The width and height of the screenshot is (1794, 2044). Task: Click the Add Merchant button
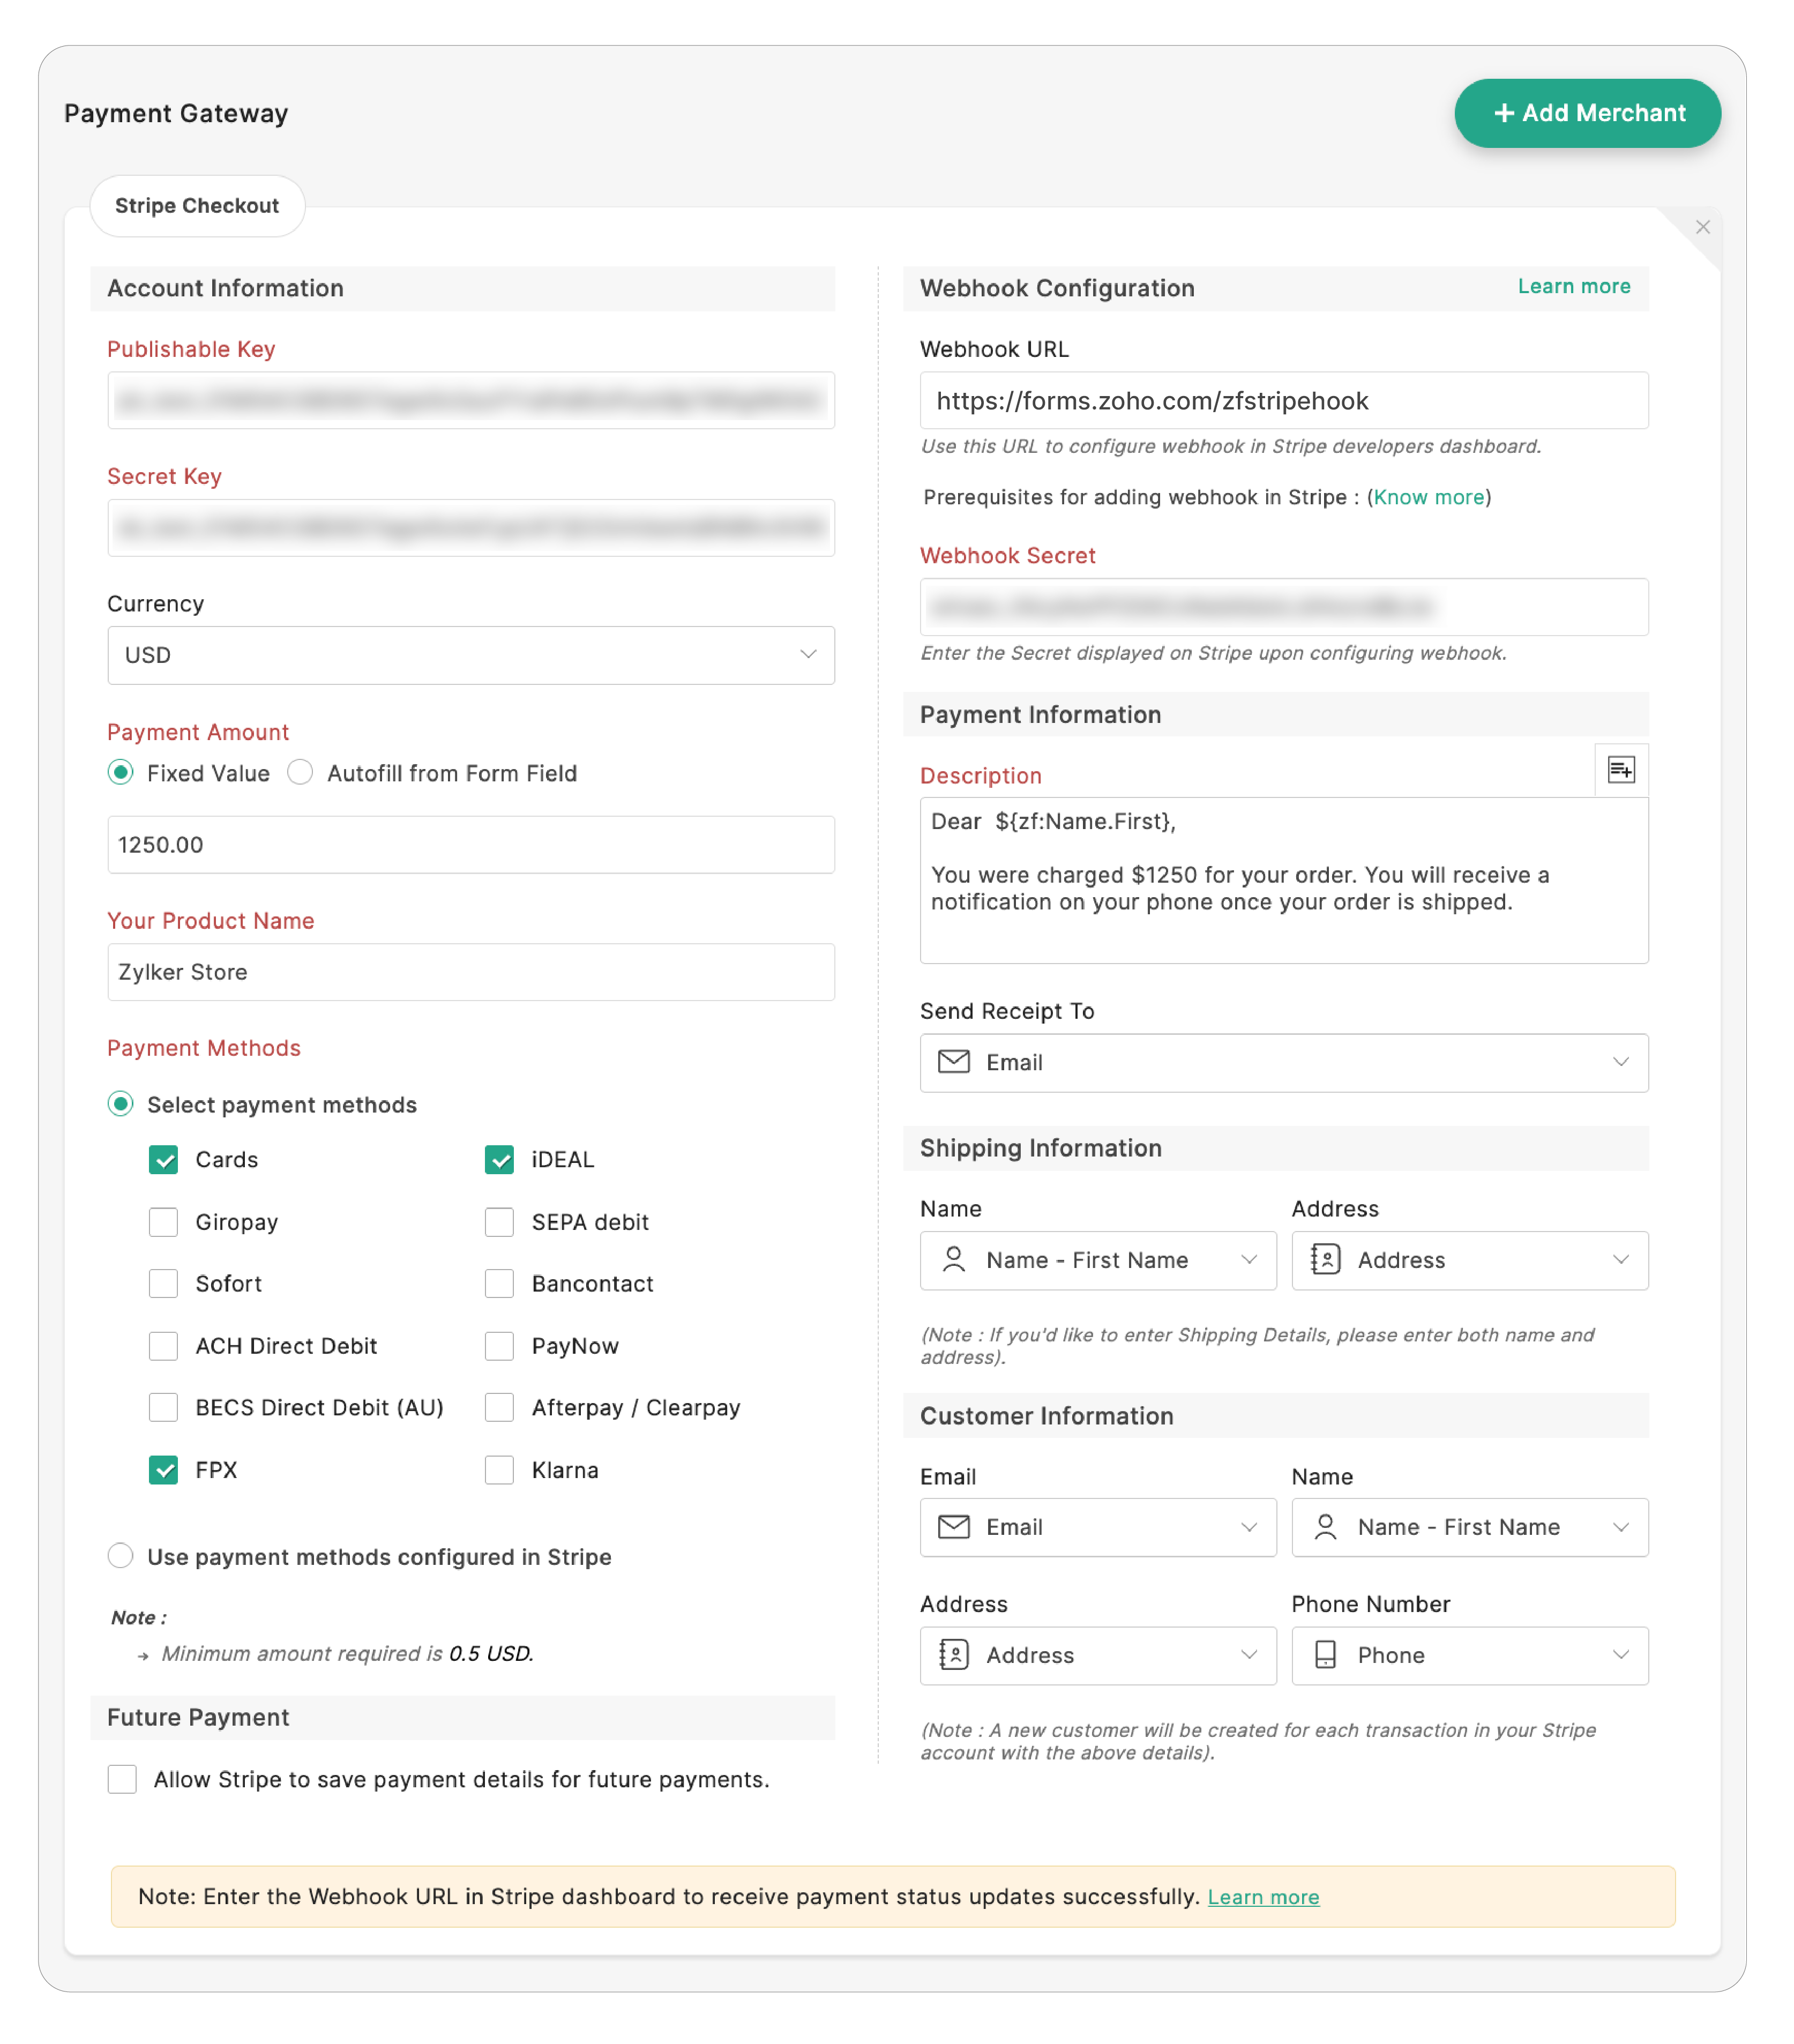coord(1587,113)
